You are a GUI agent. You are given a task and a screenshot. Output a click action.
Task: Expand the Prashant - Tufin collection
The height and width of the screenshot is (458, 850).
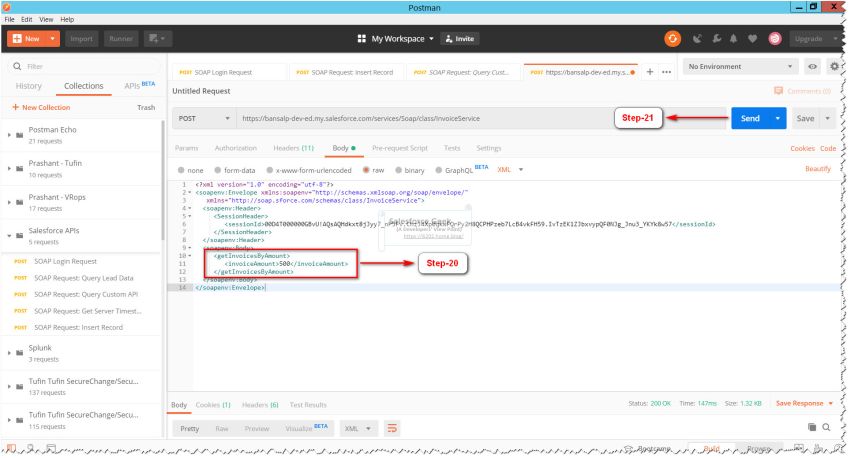pos(9,168)
